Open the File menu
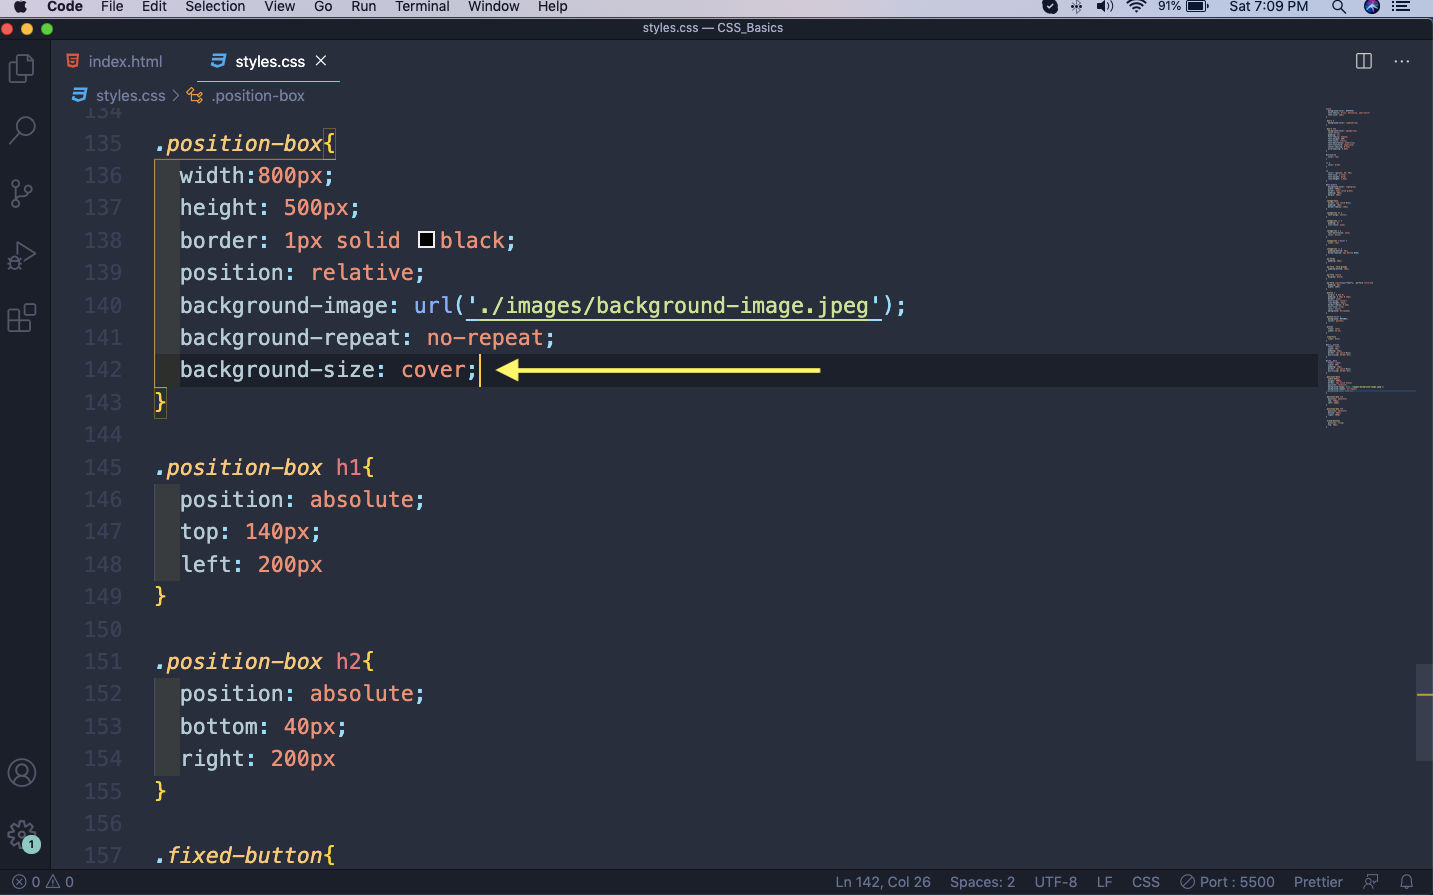The image size is (1433, 895). [112, 6]
